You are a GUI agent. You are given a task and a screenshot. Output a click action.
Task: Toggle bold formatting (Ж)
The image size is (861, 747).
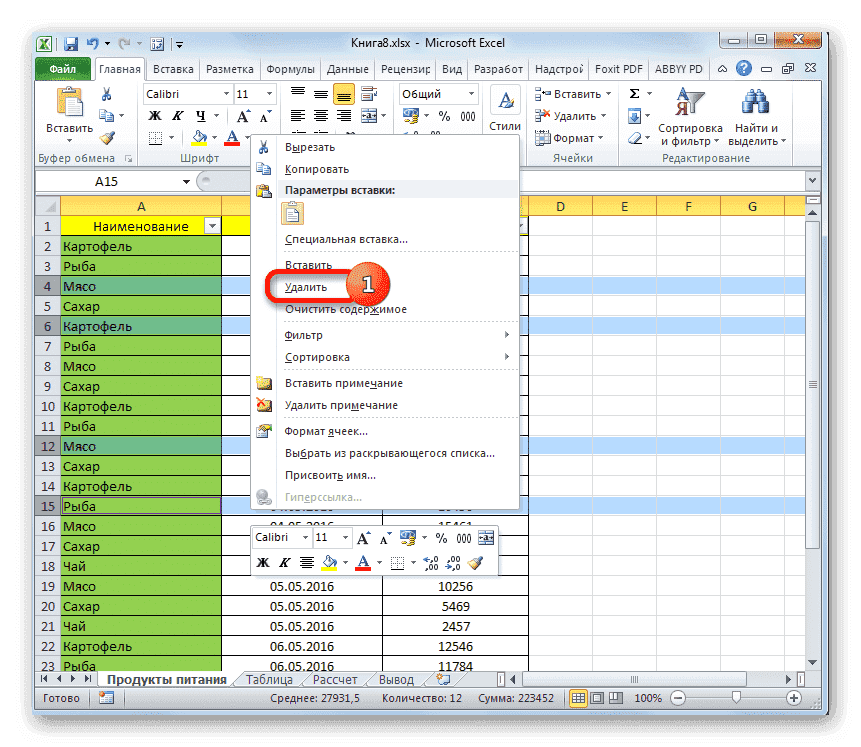tap(153, 116)
